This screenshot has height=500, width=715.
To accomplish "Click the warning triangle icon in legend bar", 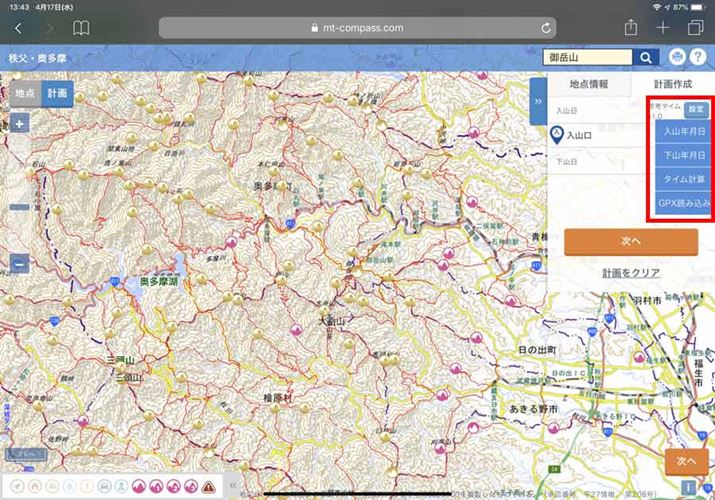I will [x=208, y=487].
